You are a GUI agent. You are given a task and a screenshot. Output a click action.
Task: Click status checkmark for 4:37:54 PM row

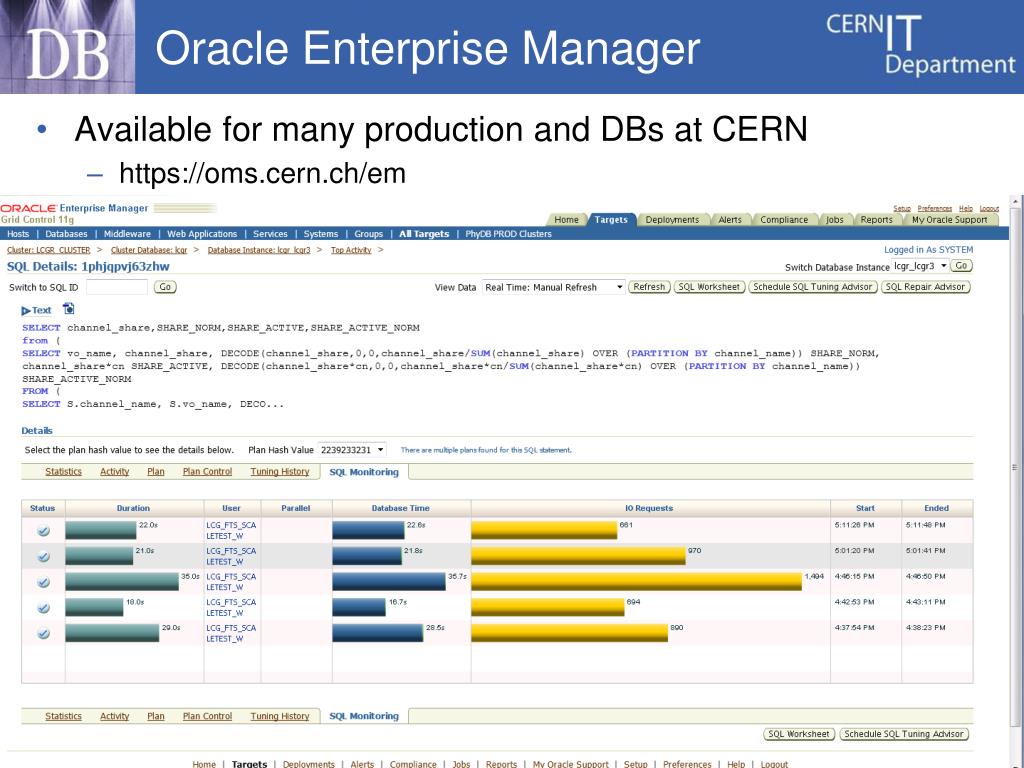[43, 633]
